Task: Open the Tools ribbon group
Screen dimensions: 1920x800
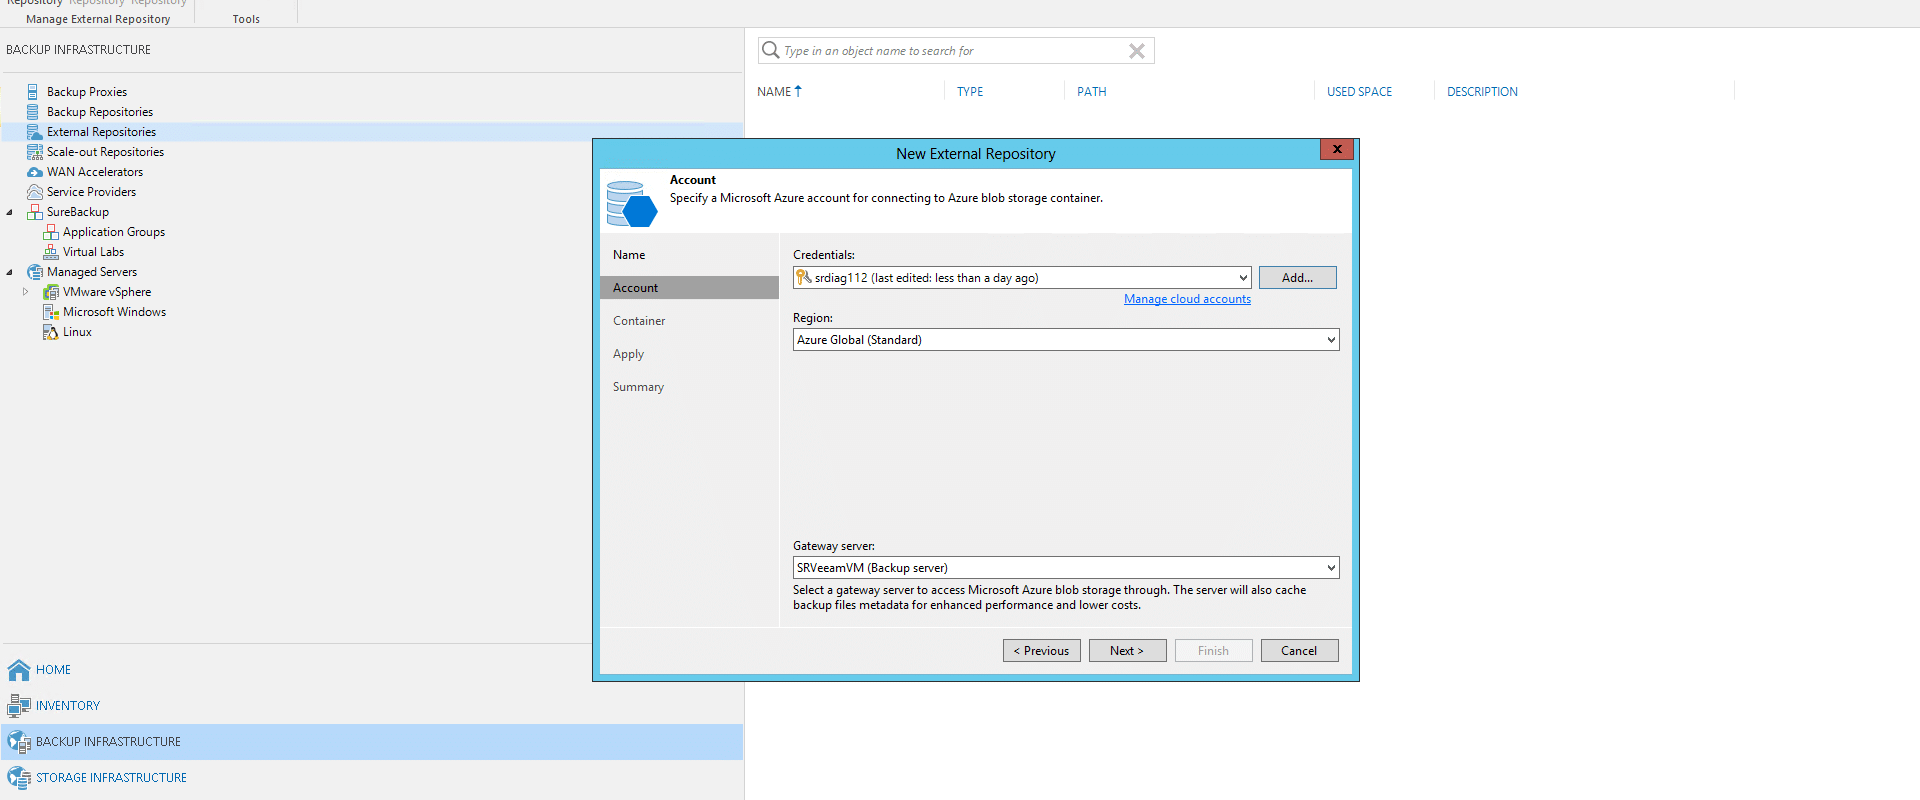Action: click(x=246, y=19)
